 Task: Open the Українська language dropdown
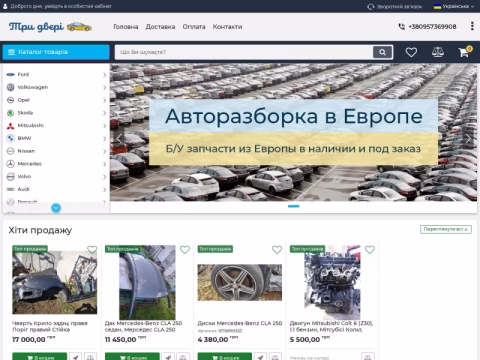tap(454, 6)
